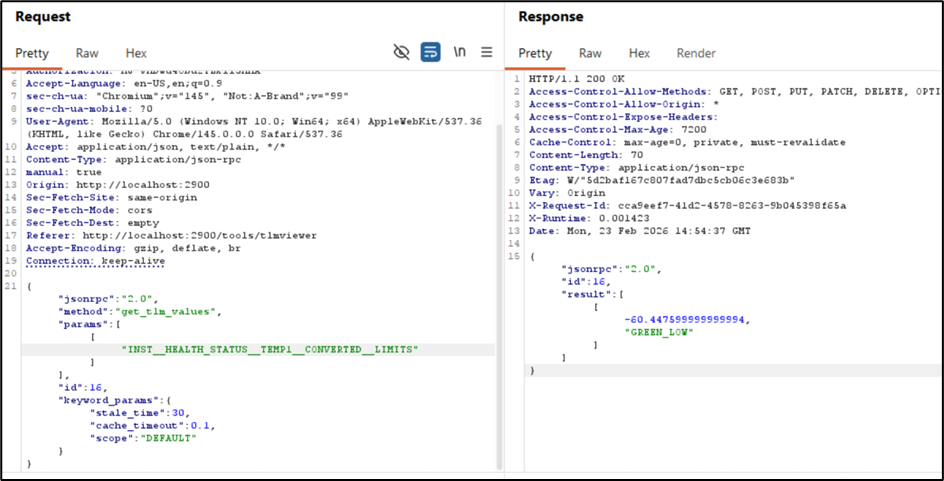Click the Etag response header value
The image size is (944, 481).
(683, 180)
